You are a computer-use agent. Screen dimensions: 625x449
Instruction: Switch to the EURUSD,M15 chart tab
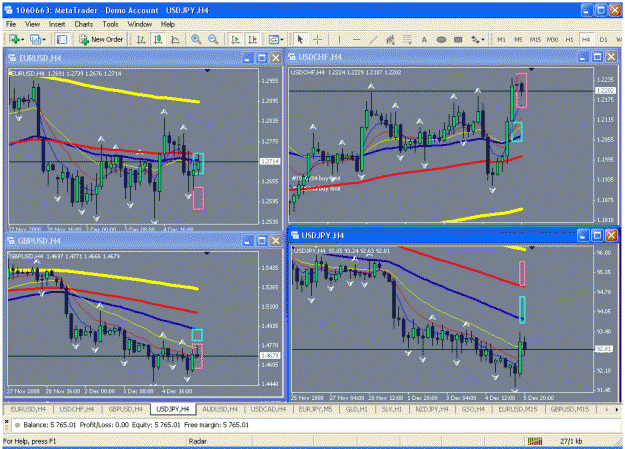tap(518, 409)
